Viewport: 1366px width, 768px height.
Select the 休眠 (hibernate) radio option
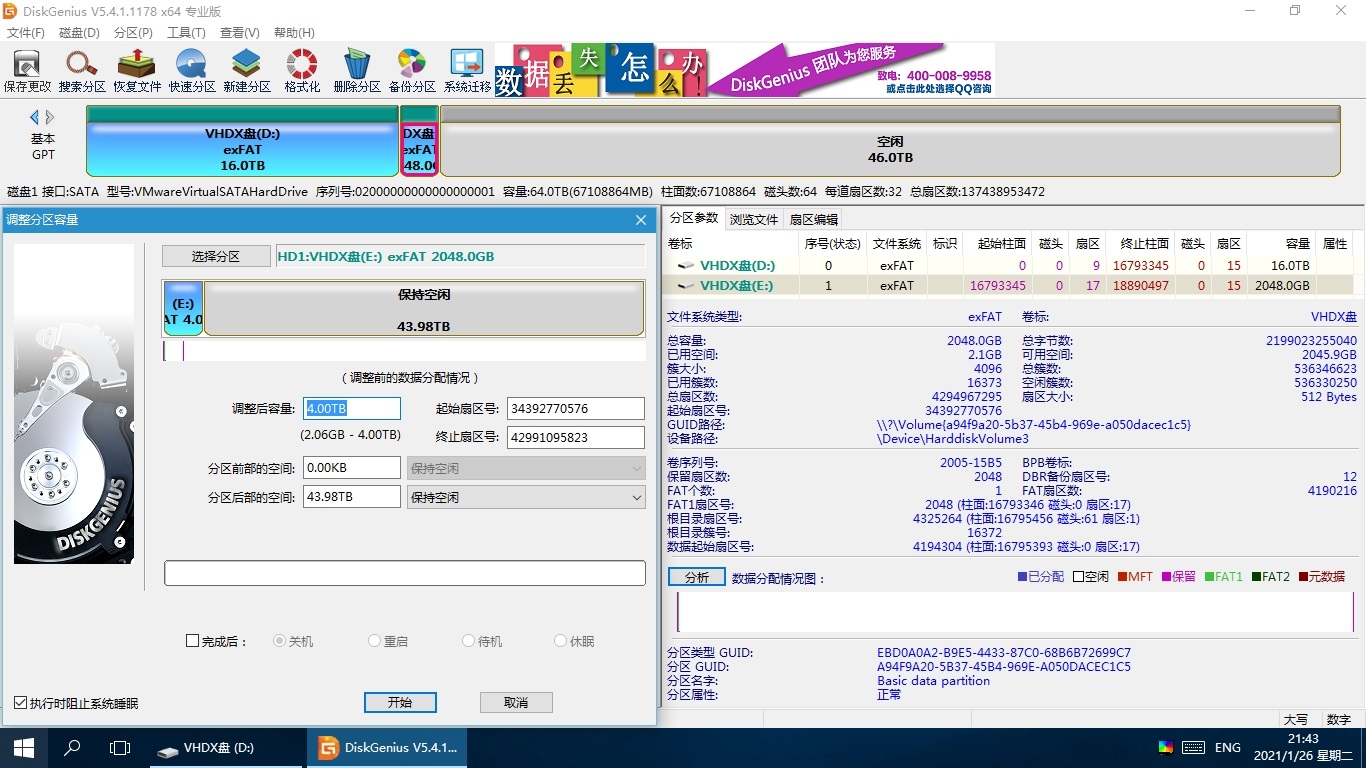pyautogui.click(x=561, y=641)
